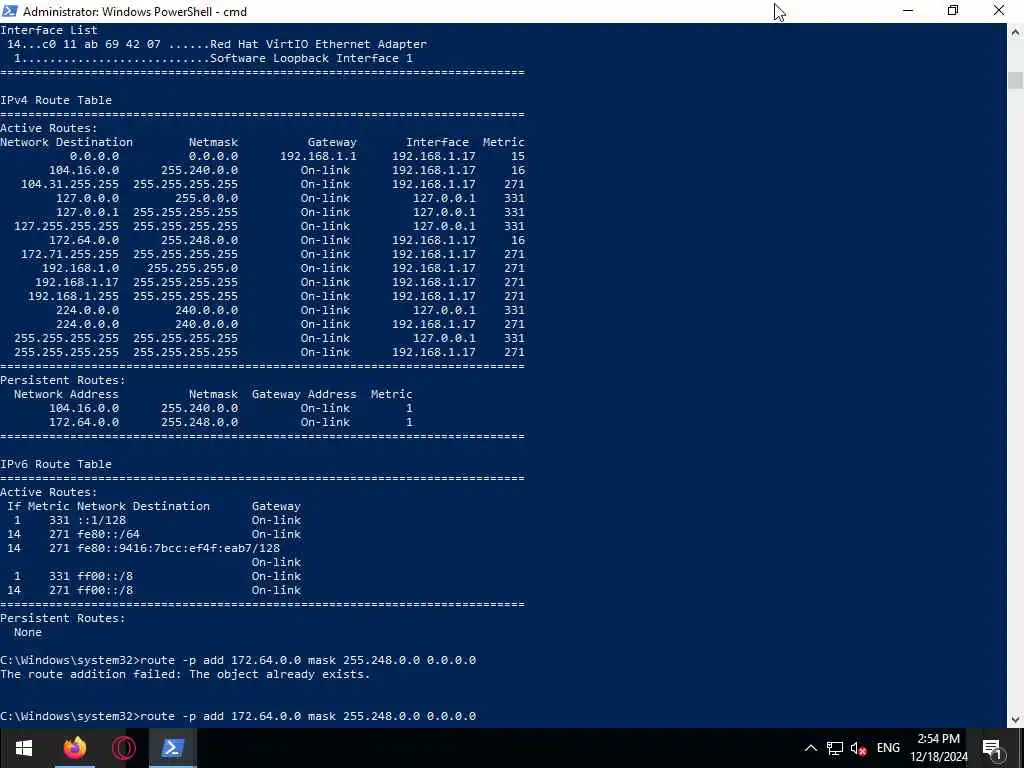Click IPv6 destination ::1/128
The width and height of the screenshot is (1024, 768).
[101, 520]
